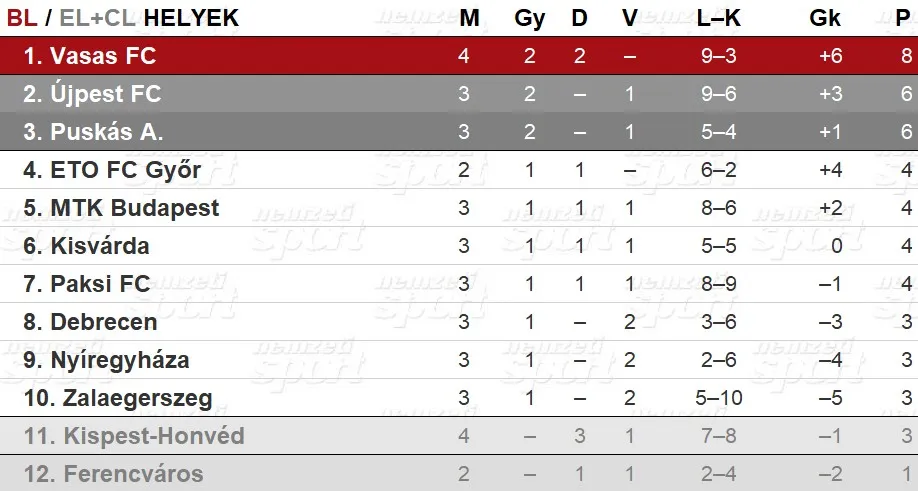Click the BL legend label
This screenshot has width=918, height=491.
tap(22, 18)
